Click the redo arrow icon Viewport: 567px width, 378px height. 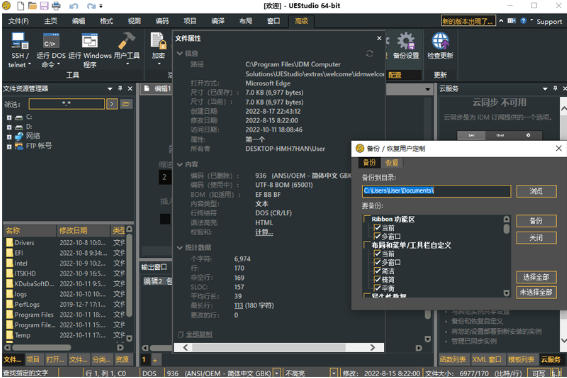91,6
